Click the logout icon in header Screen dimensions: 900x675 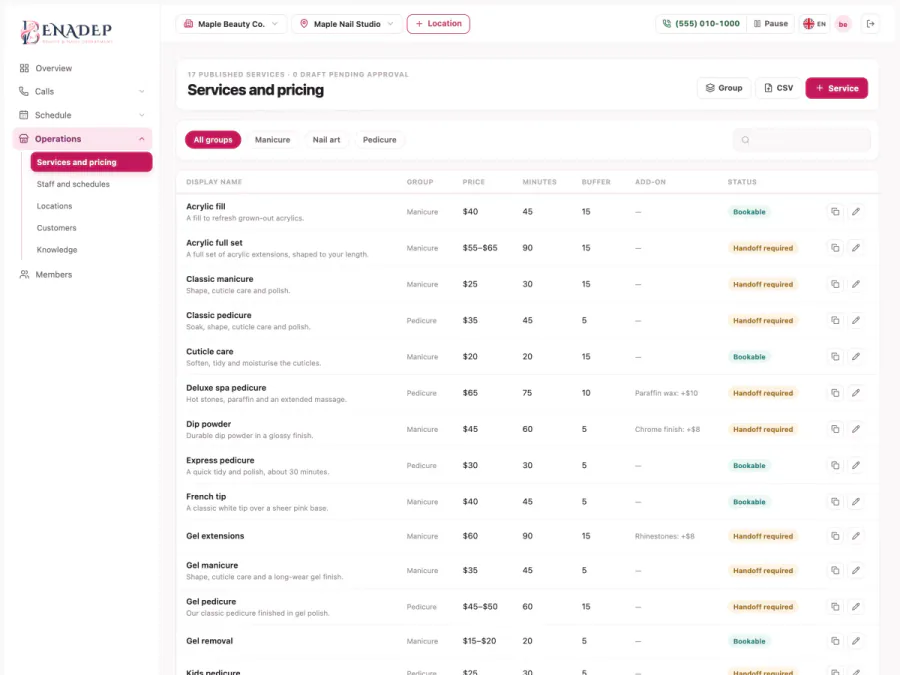coord(871,24)
